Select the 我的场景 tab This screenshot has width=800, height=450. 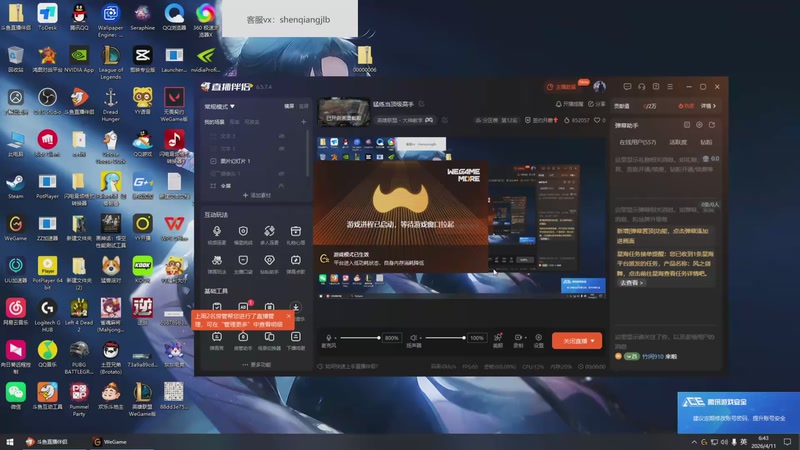point(214,122)
